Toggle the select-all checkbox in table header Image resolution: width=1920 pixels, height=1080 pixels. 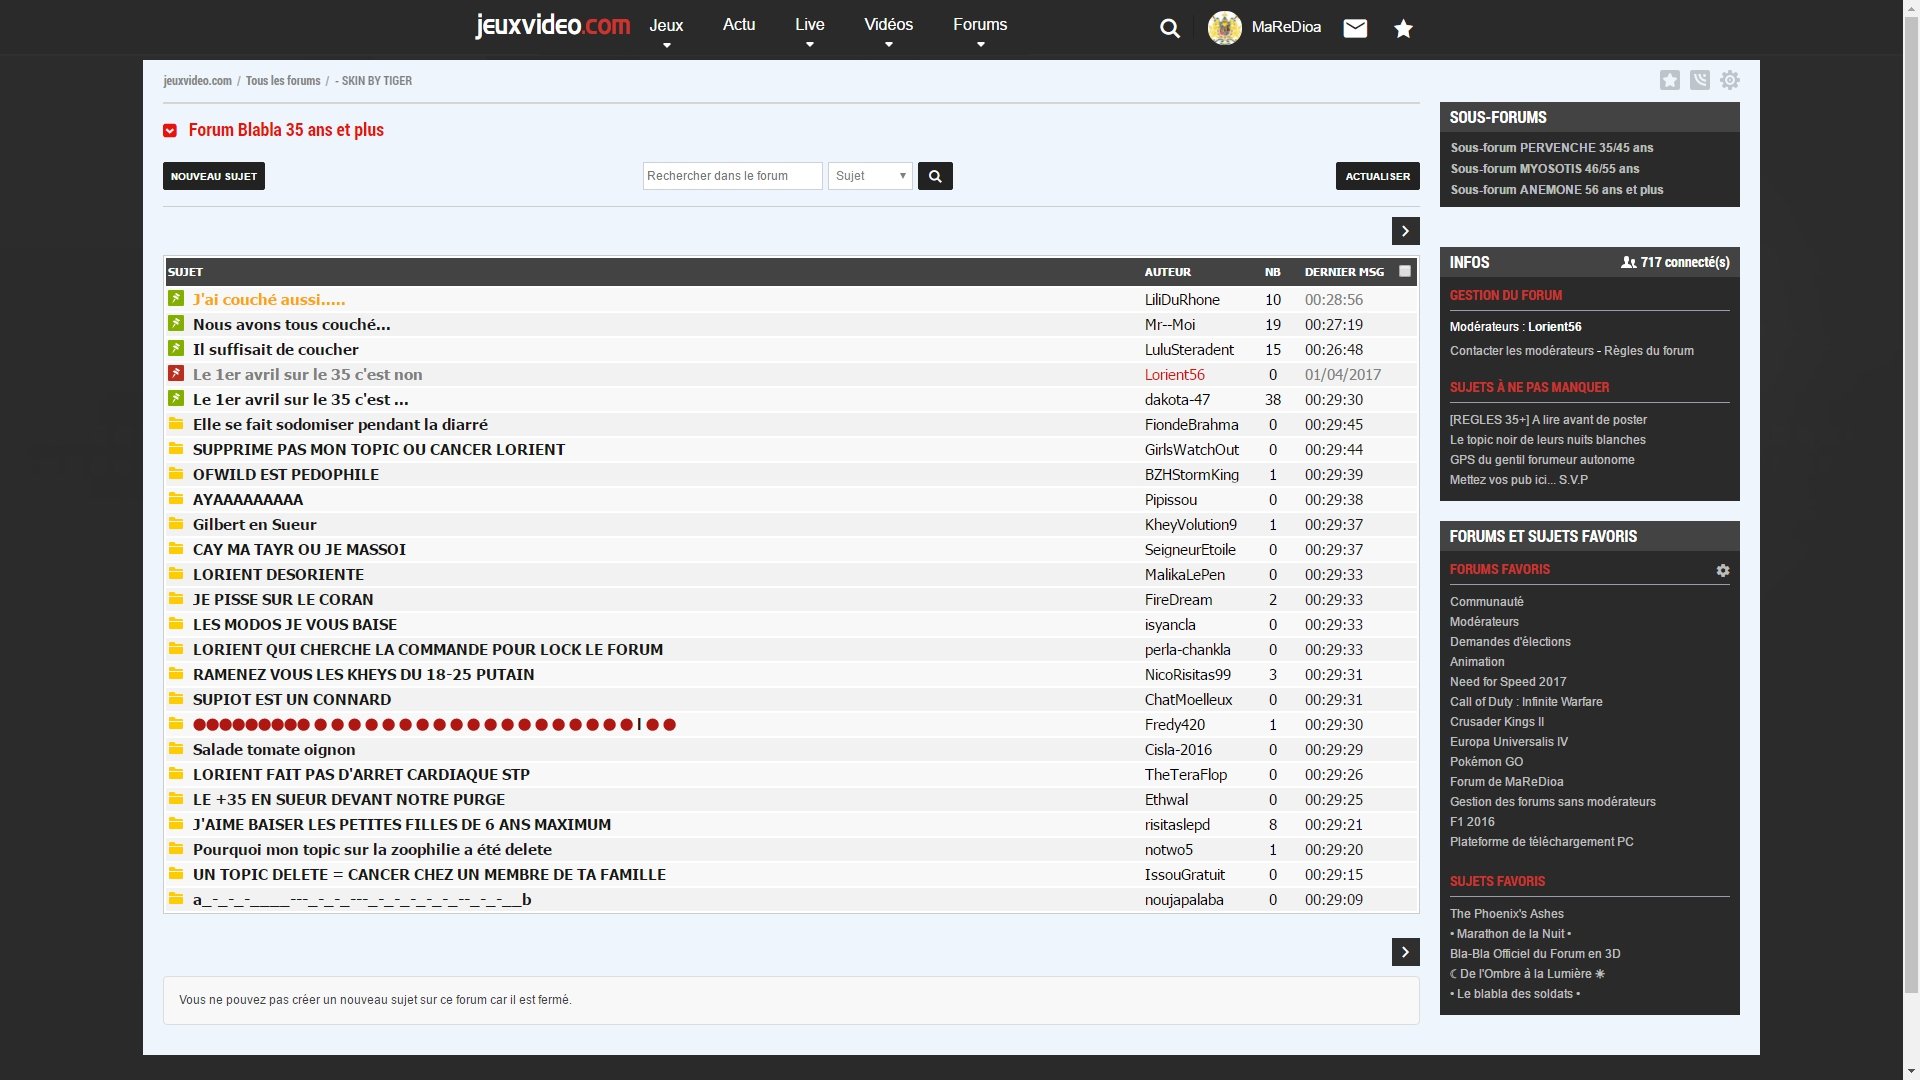pos(1405,271)
